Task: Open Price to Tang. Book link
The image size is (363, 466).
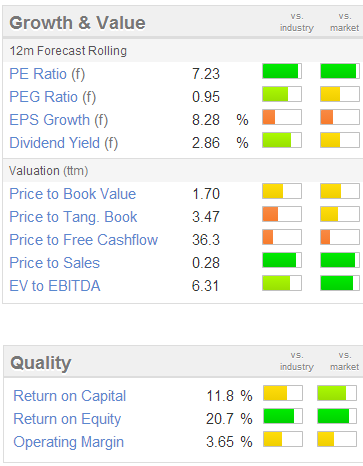Action: click(73, 217)
